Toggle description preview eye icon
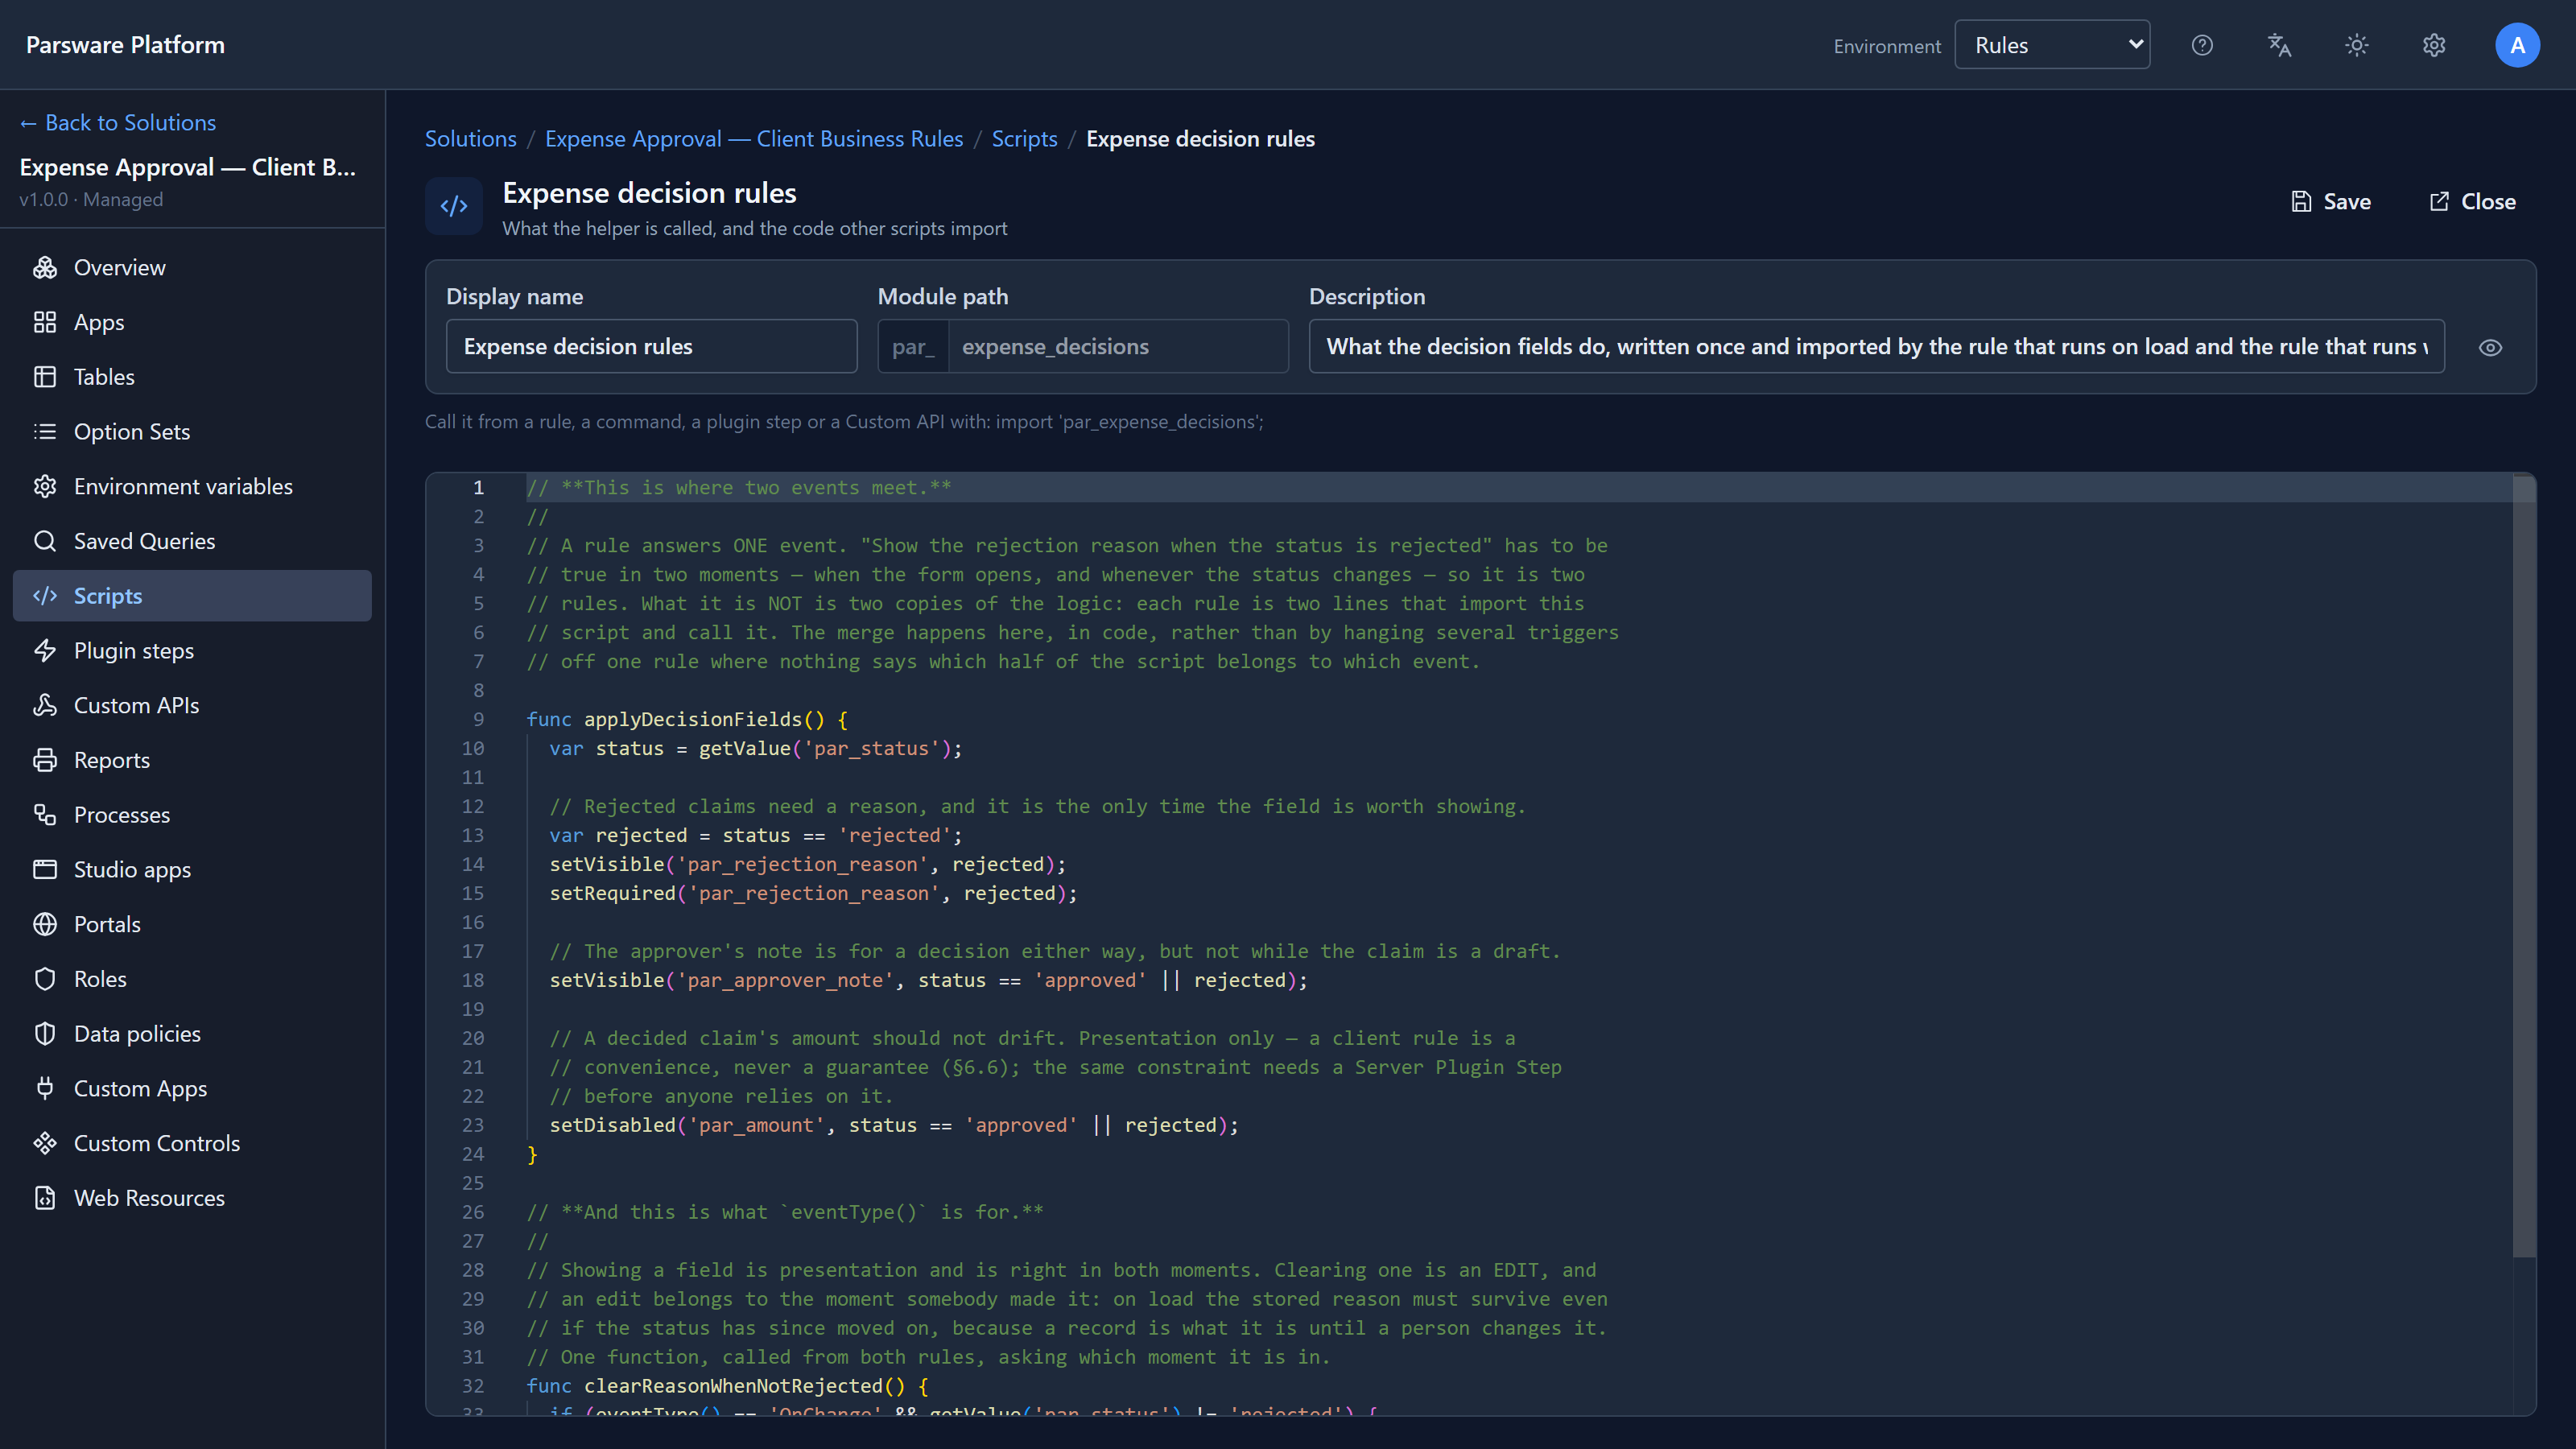 [2490, 347]
